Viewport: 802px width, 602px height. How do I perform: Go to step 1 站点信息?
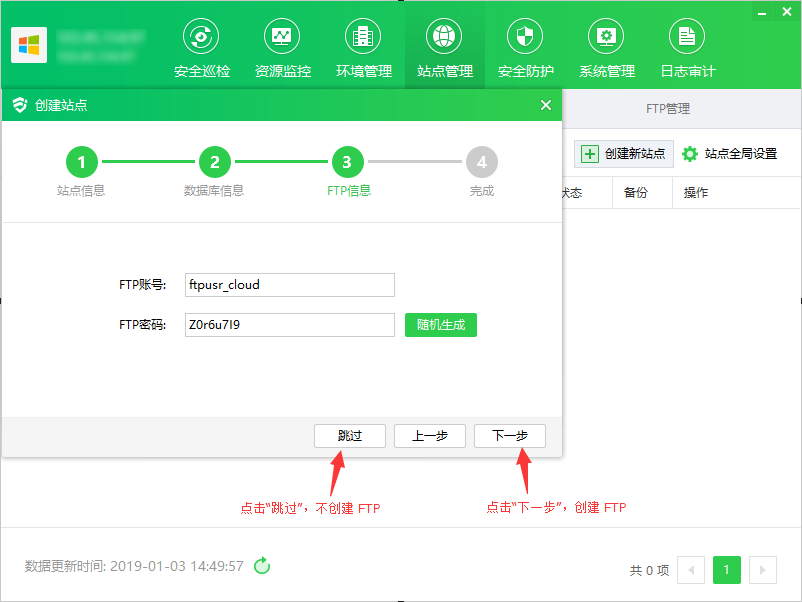tap(82, 162)
